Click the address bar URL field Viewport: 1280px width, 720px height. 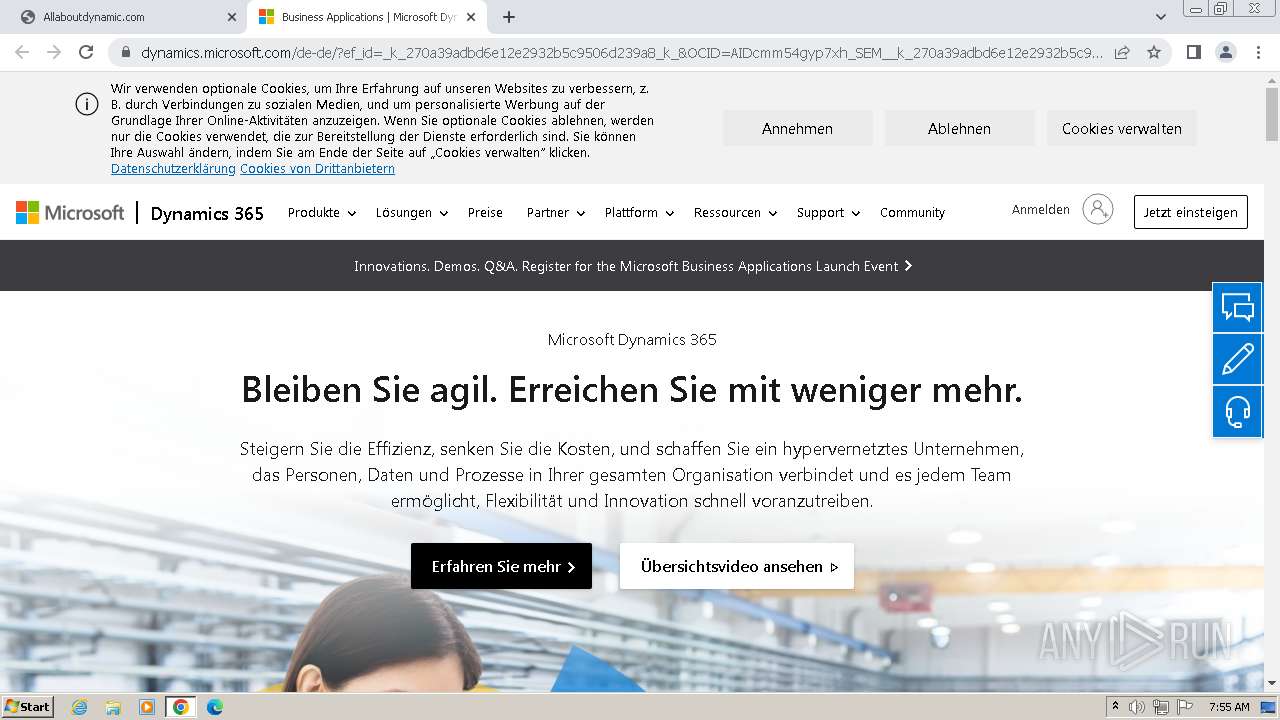[620, 52]
